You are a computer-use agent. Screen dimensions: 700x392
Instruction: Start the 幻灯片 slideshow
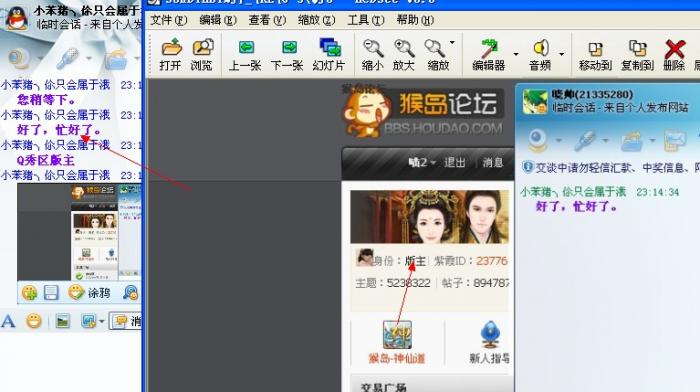[329, 54]
